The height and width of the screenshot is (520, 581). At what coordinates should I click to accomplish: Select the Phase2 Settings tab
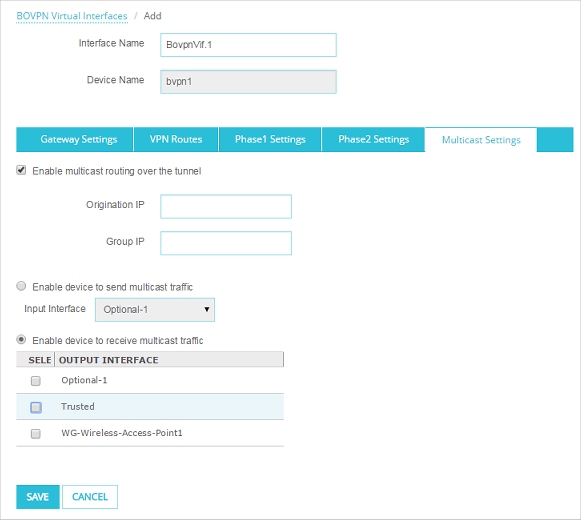tap(374, 139)
